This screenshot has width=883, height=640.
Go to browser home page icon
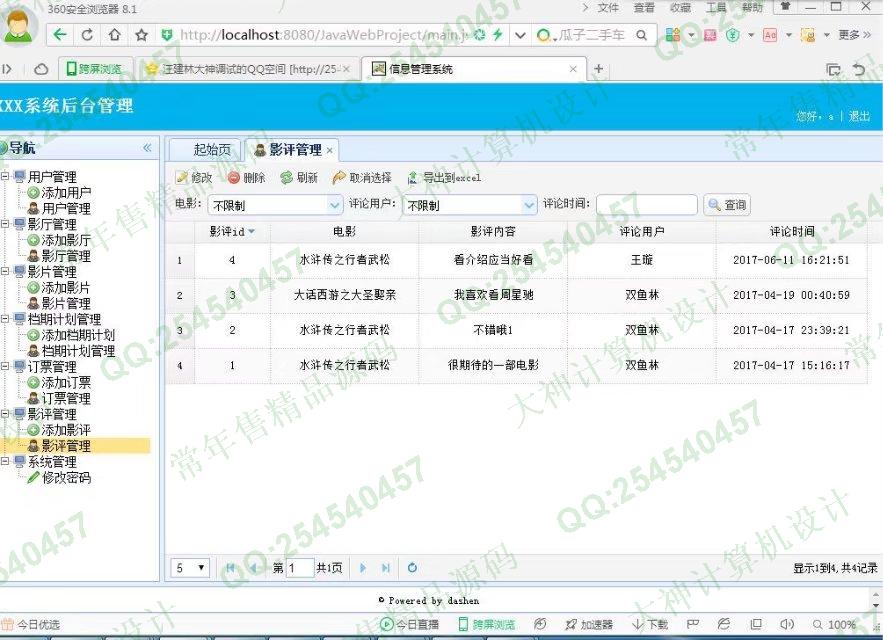(x=114, y=35)
